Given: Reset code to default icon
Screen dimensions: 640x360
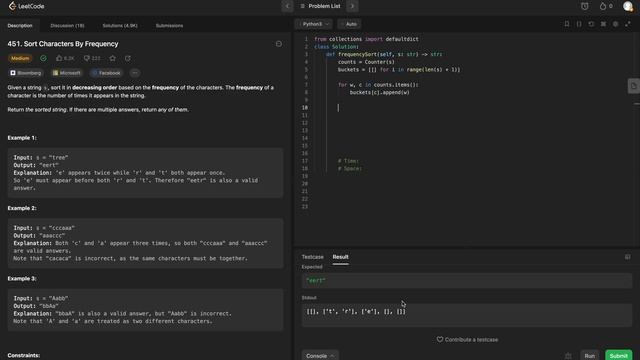Looking at the screenshot, I should pos(591,24).
